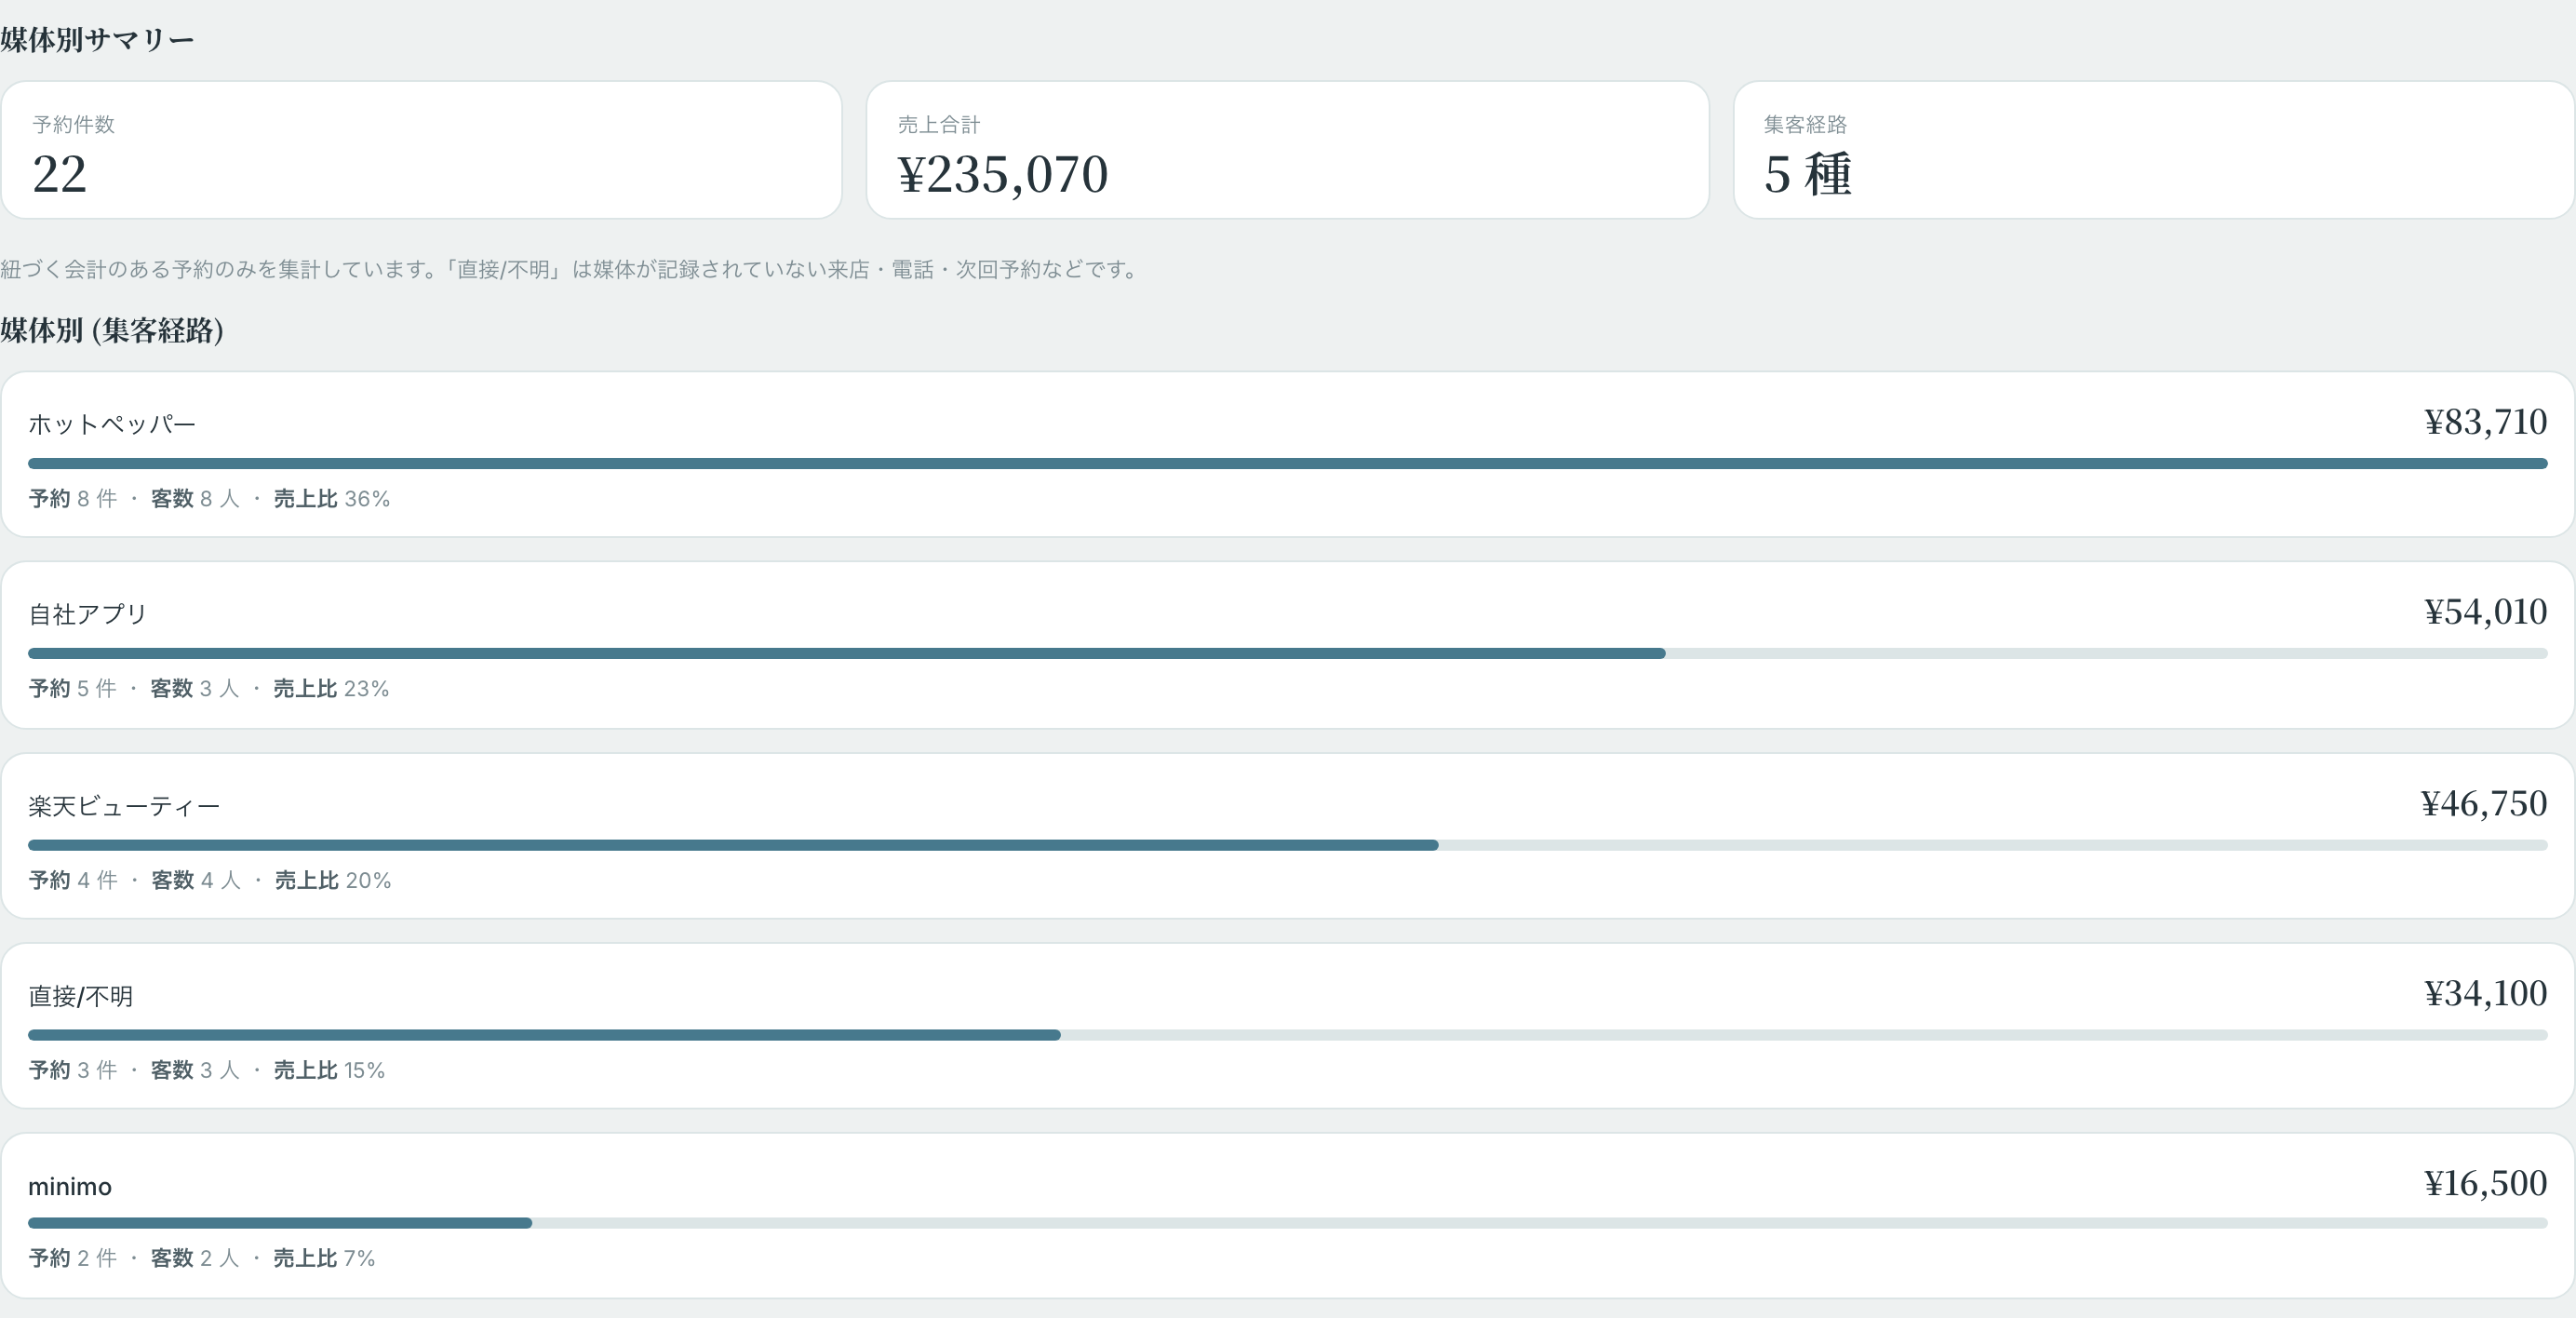Screen dimensions: 2576x1318
Task: Click the ¥54,010 sales amount
Action: (x=2485, y=612)
